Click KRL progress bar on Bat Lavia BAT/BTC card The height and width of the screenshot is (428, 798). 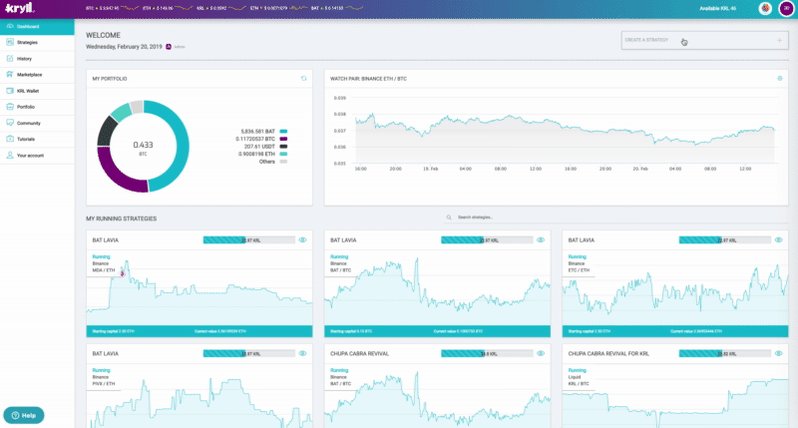[487, 240]
